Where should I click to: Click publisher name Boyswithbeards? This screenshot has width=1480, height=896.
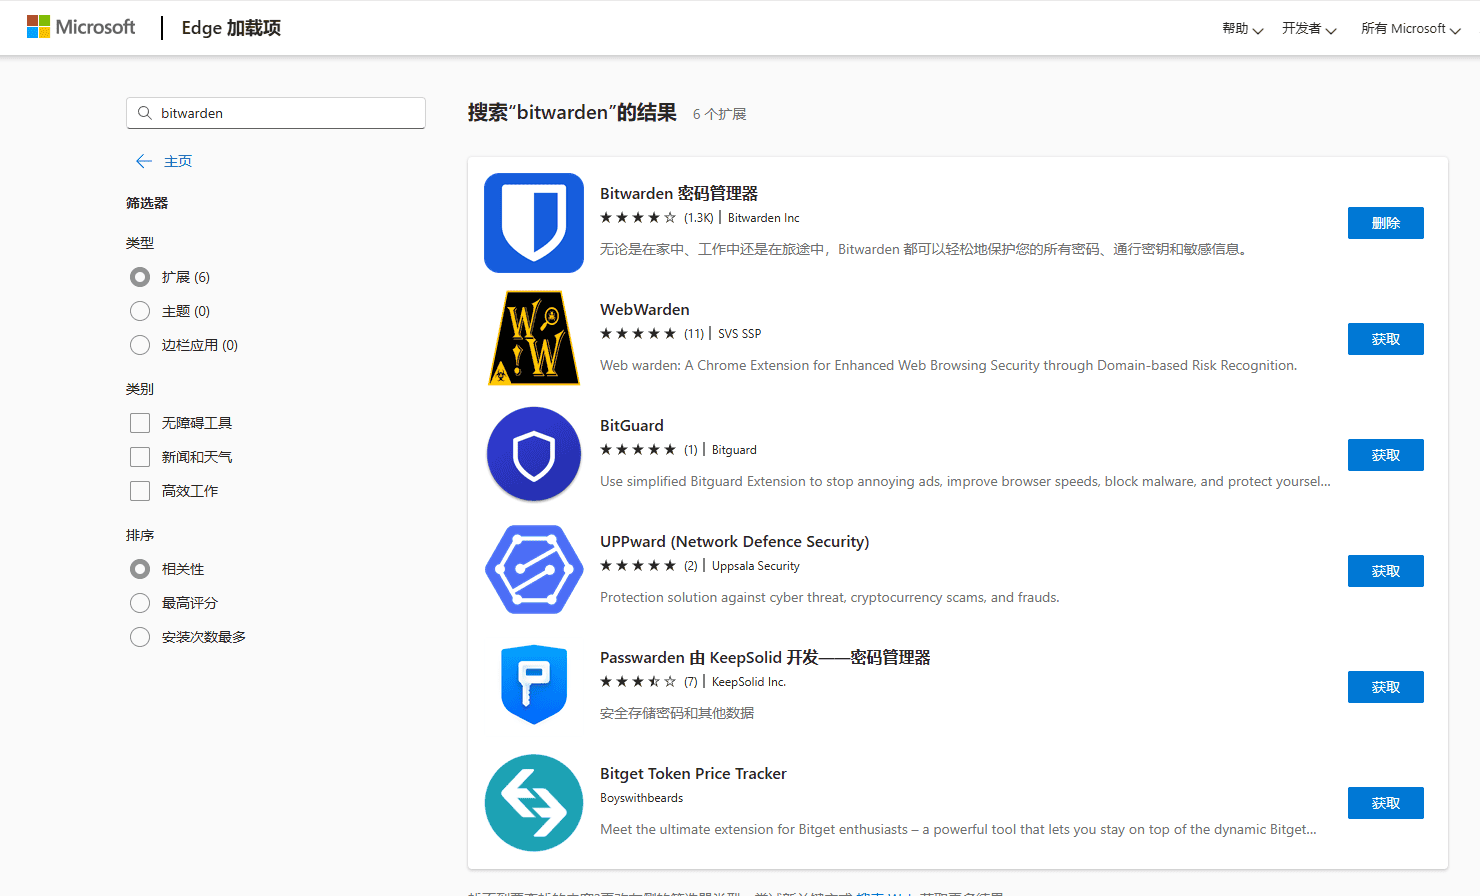(642, 798)
